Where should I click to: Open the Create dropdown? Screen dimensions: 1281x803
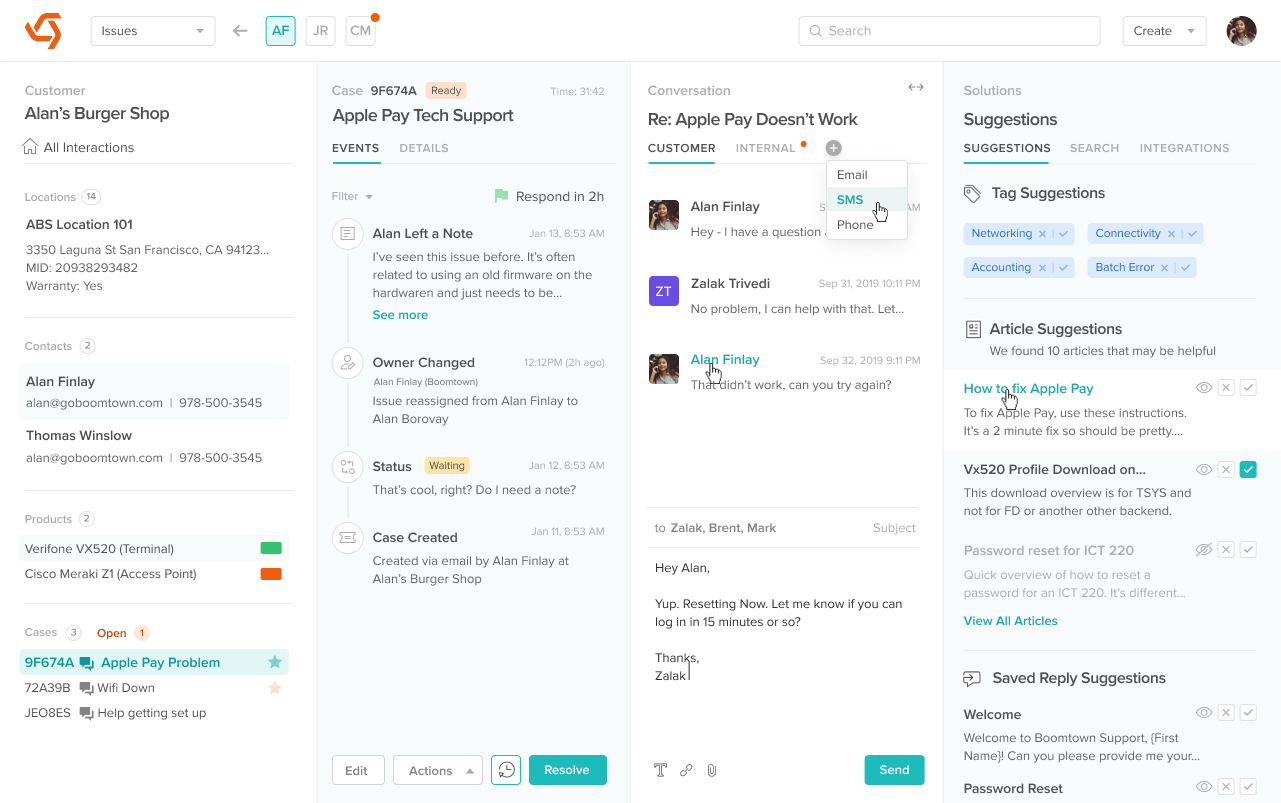[1164, 31]
